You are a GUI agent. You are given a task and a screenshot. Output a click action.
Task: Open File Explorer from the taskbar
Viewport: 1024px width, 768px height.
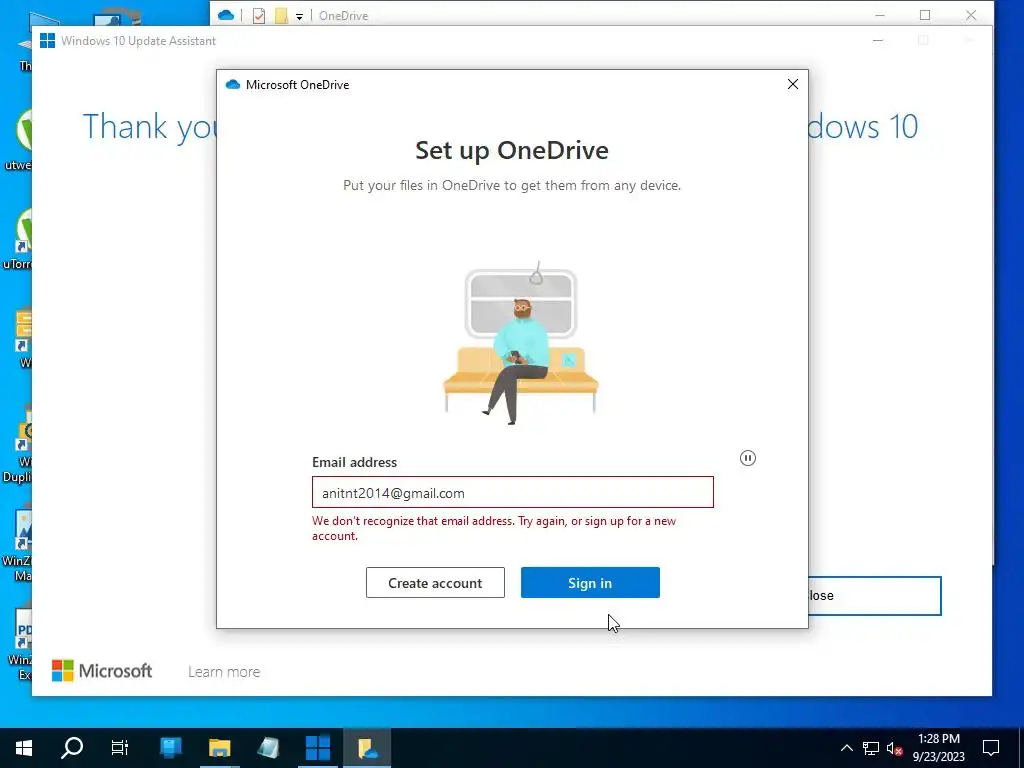click(220, 748)
